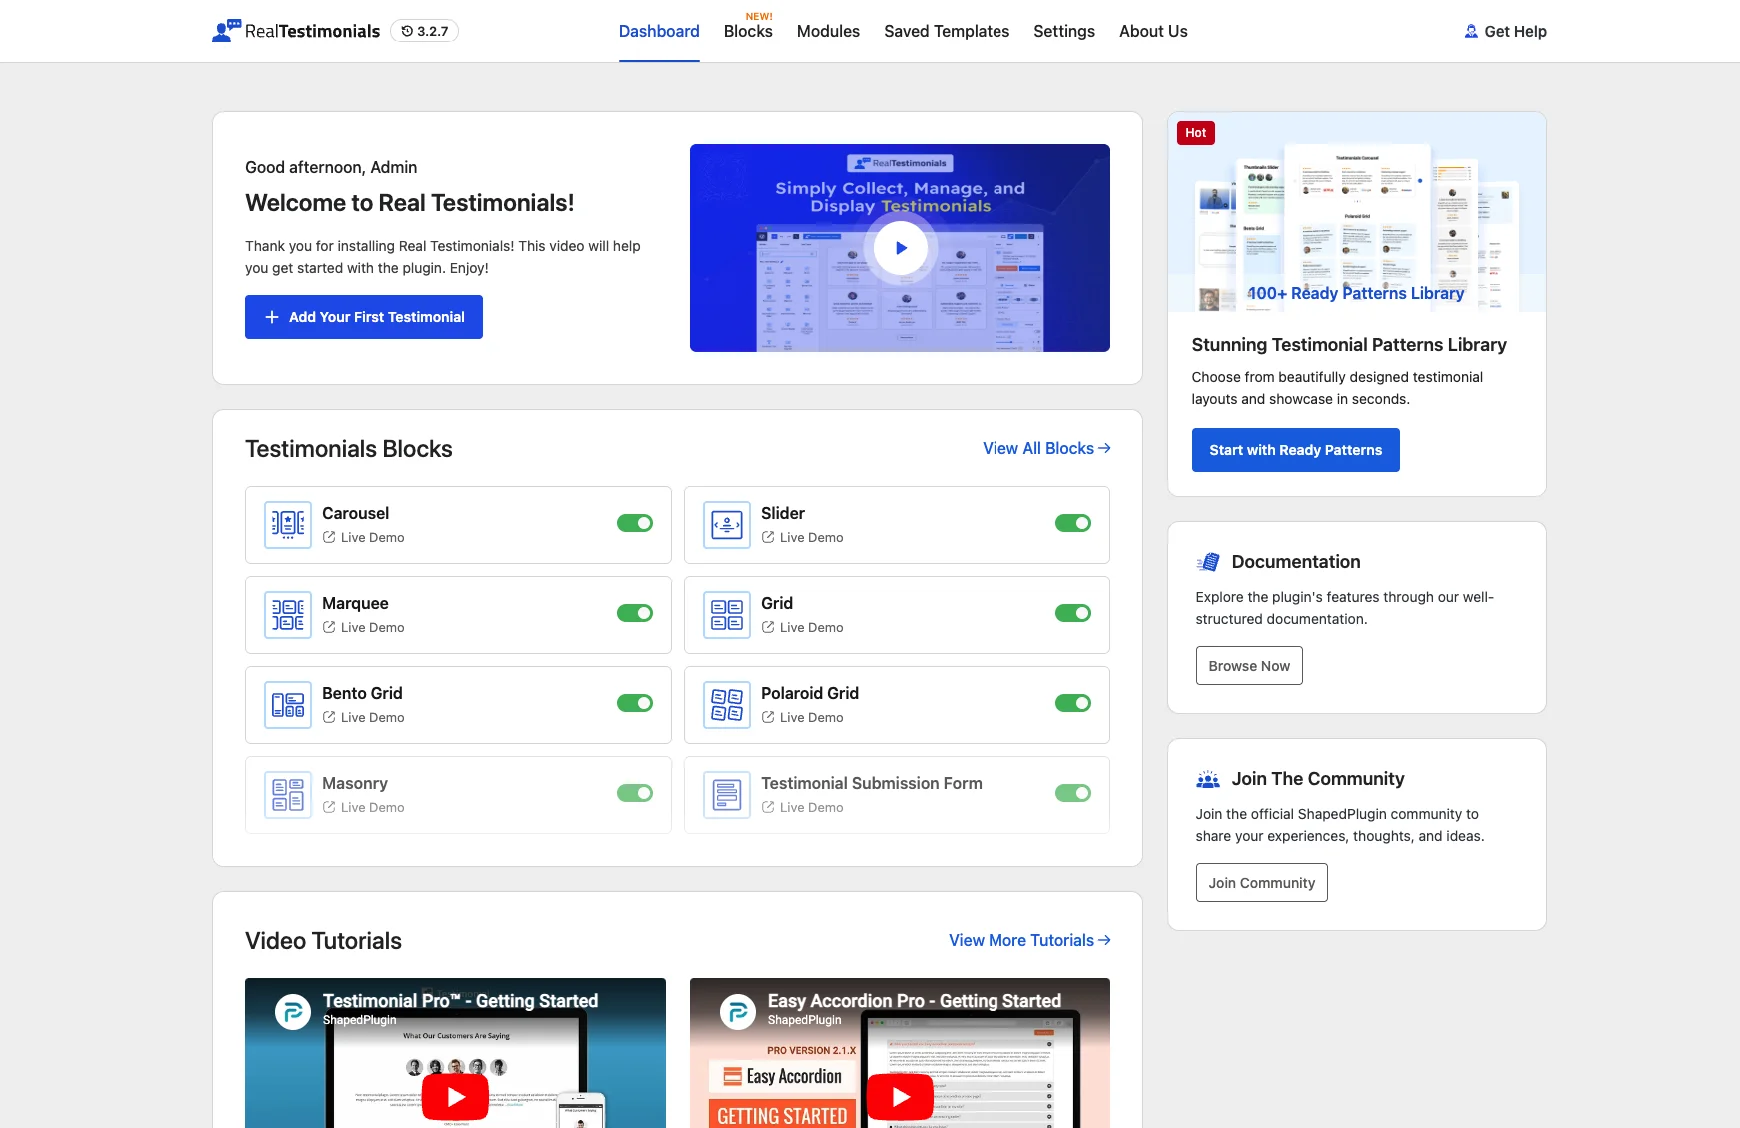The height and width of the screenshot is (1128, 1740).
Task: Click the Stunning Testimonial Patterns Library heading
Action: (x=1349, y=345)
